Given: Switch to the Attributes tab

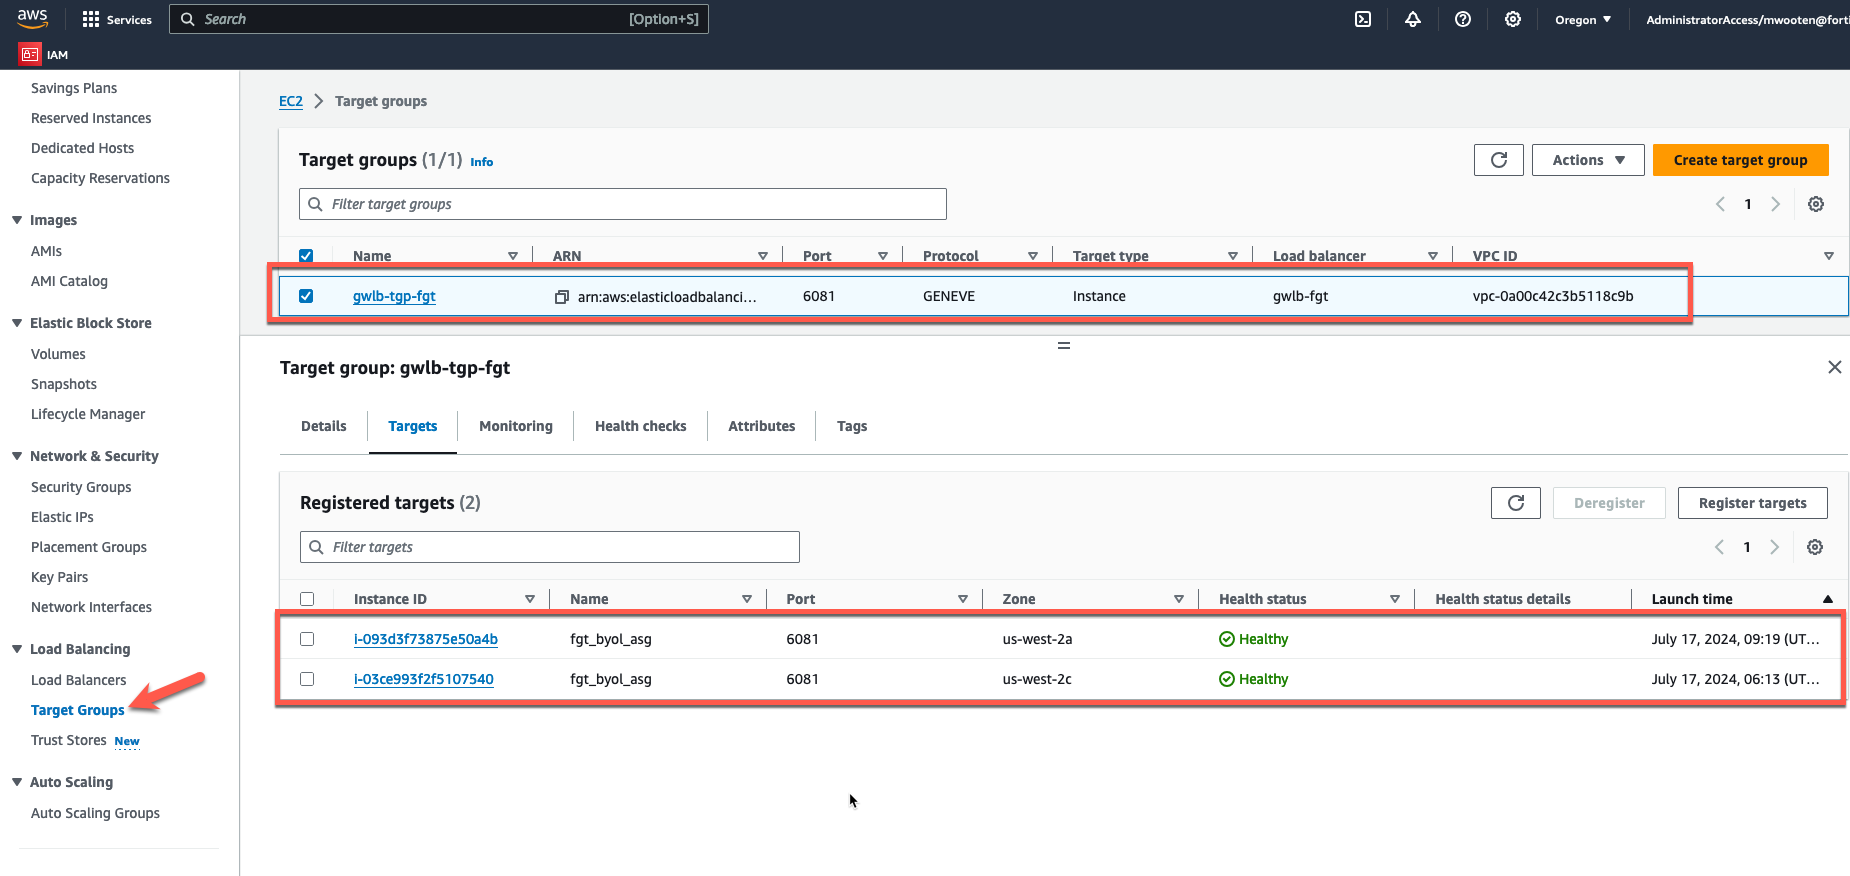Looking at the screenshot, I should tap(762, 426).
